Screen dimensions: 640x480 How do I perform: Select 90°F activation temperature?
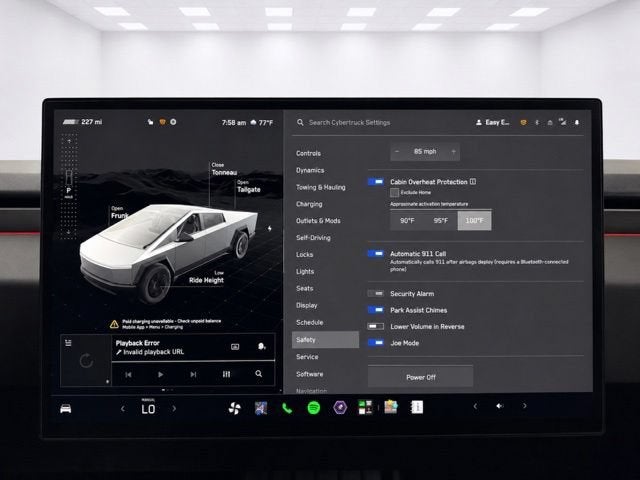coord(407,220)
